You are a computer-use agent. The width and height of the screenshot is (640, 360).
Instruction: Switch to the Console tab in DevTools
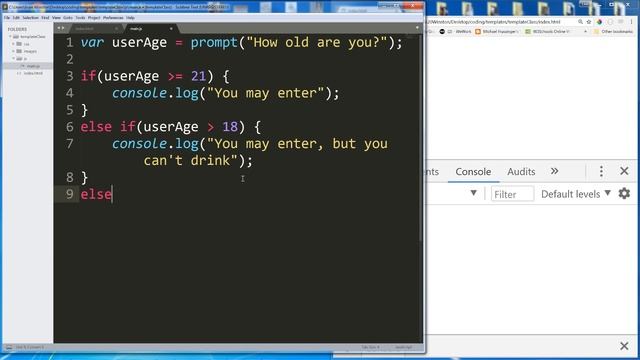click(x=473, y=172)
